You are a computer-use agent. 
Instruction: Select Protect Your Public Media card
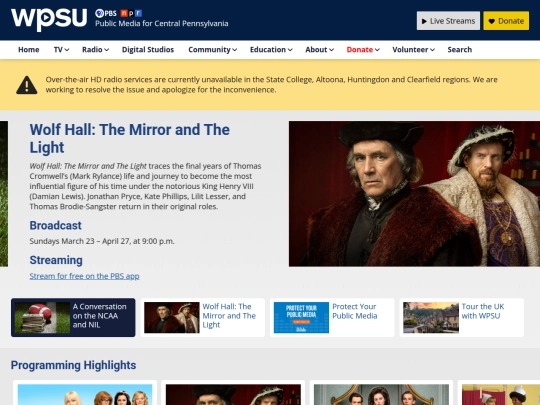(332, 318)
